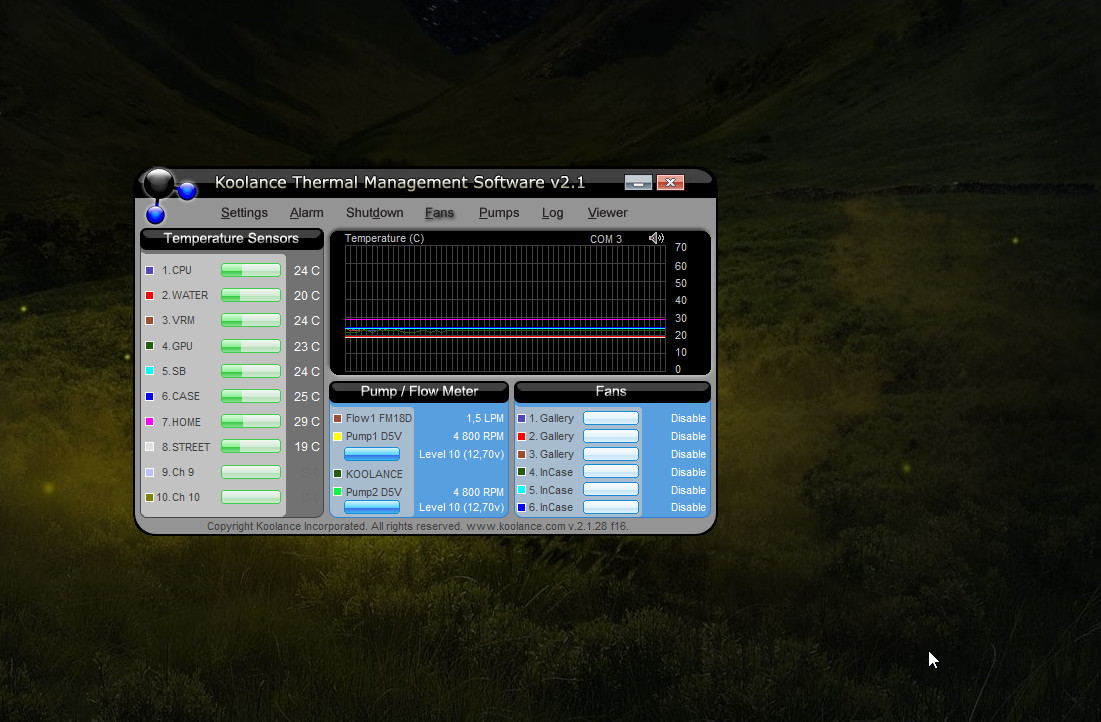Click the 1. Gallery fan swatch
The height and width of the screenshot is (722, 1101).
click(x=522, y=419)
